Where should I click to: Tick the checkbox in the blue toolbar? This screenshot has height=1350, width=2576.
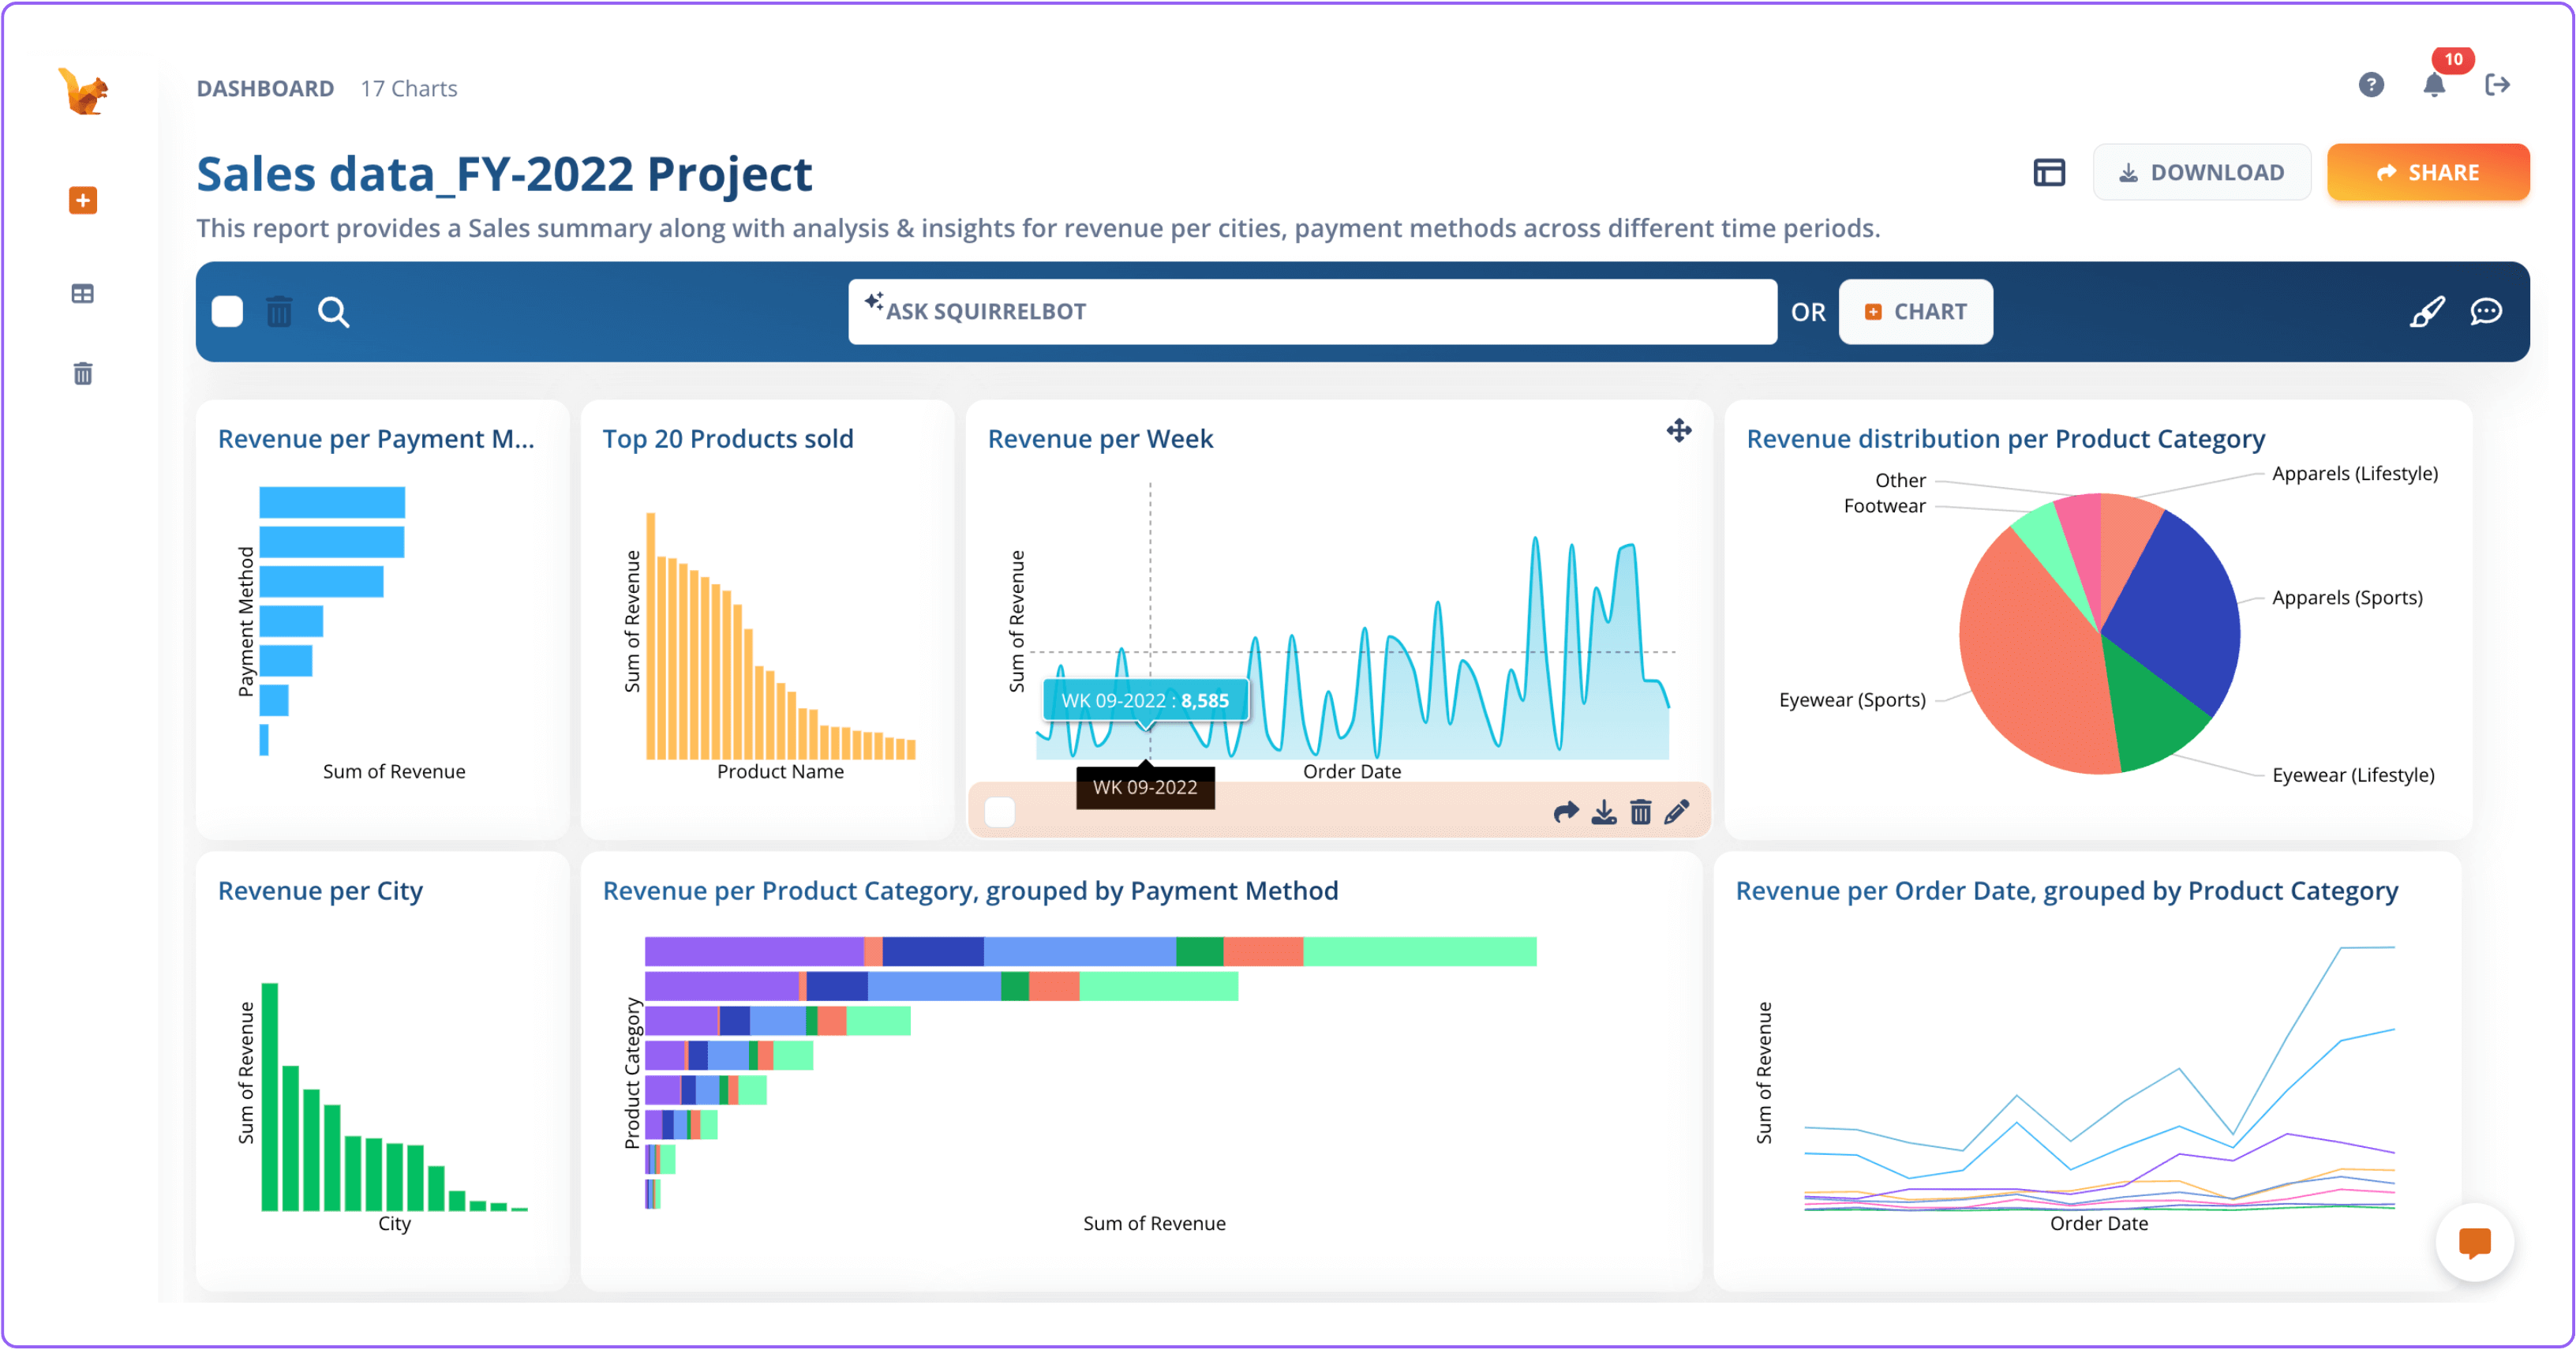[x=226, y=311]
